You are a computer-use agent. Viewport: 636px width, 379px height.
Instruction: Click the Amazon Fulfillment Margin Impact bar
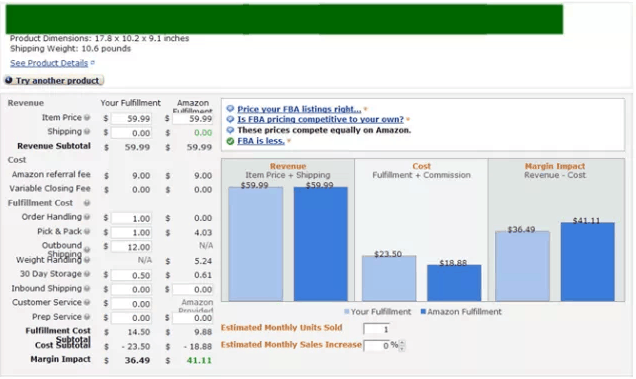pos(588,262)
